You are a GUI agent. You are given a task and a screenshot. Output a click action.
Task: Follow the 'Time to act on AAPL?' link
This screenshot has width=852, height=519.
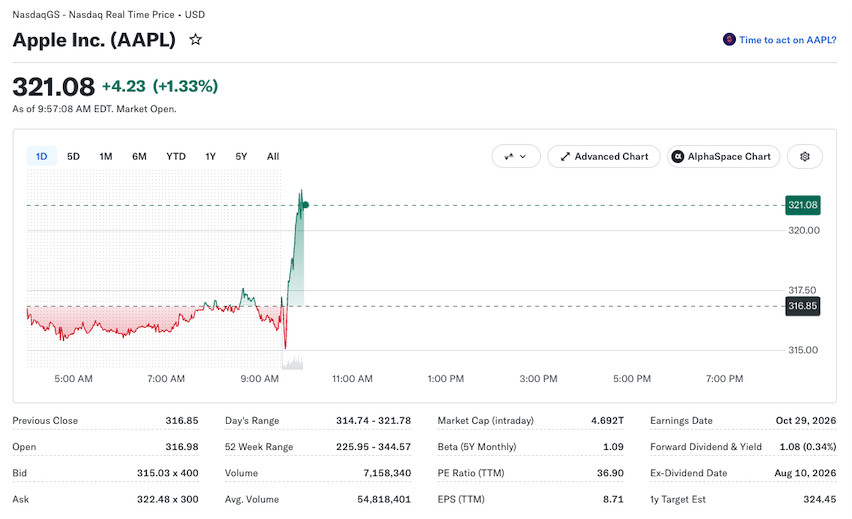pyautogui.click(x=787, y=40)
